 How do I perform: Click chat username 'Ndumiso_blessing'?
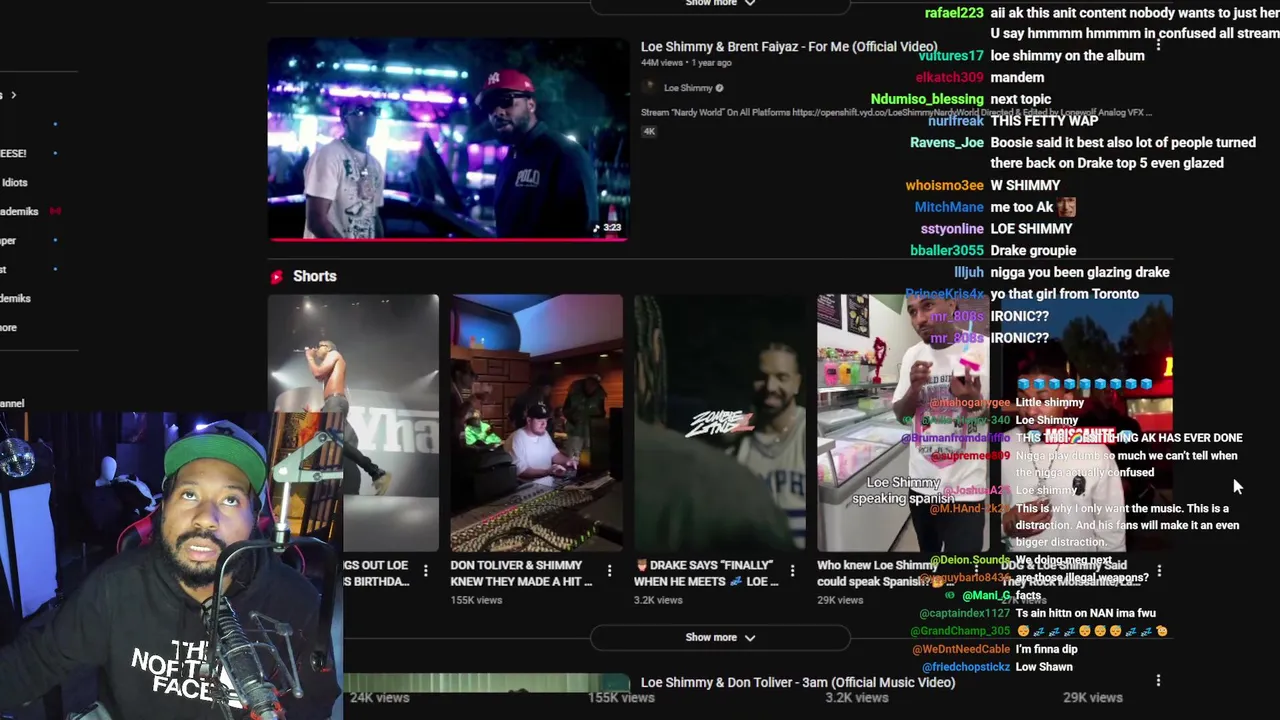coord(927,99)
